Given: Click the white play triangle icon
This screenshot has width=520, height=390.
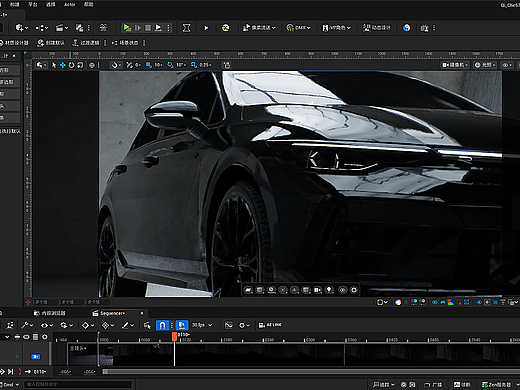Looking at the screenshot, I should [206, 28].
